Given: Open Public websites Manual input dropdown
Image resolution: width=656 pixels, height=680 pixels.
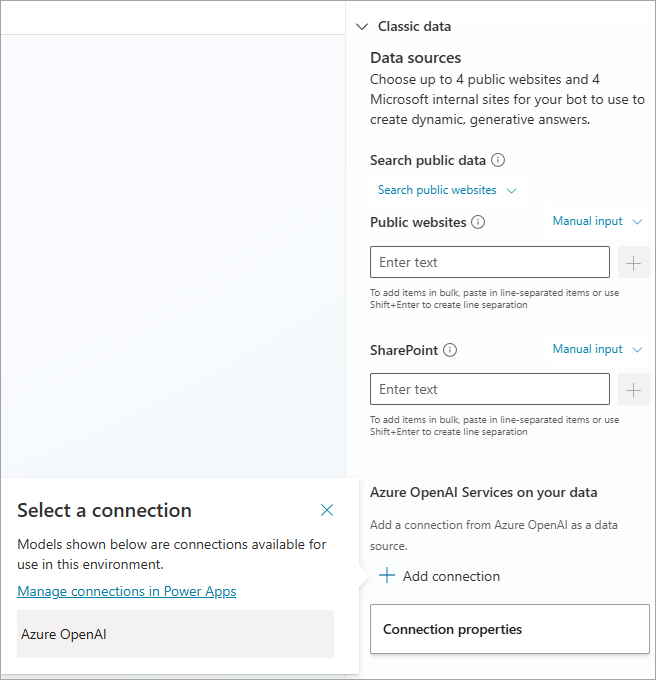Looking at the screenshot, I should click(x=597, y=221).
